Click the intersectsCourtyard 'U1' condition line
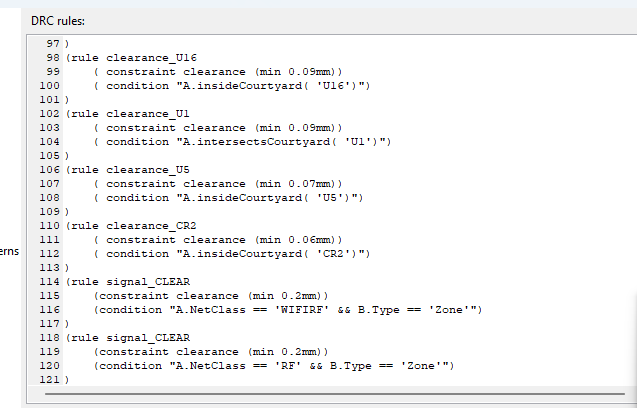Screen dimensions: 637x408 [243, 142]
